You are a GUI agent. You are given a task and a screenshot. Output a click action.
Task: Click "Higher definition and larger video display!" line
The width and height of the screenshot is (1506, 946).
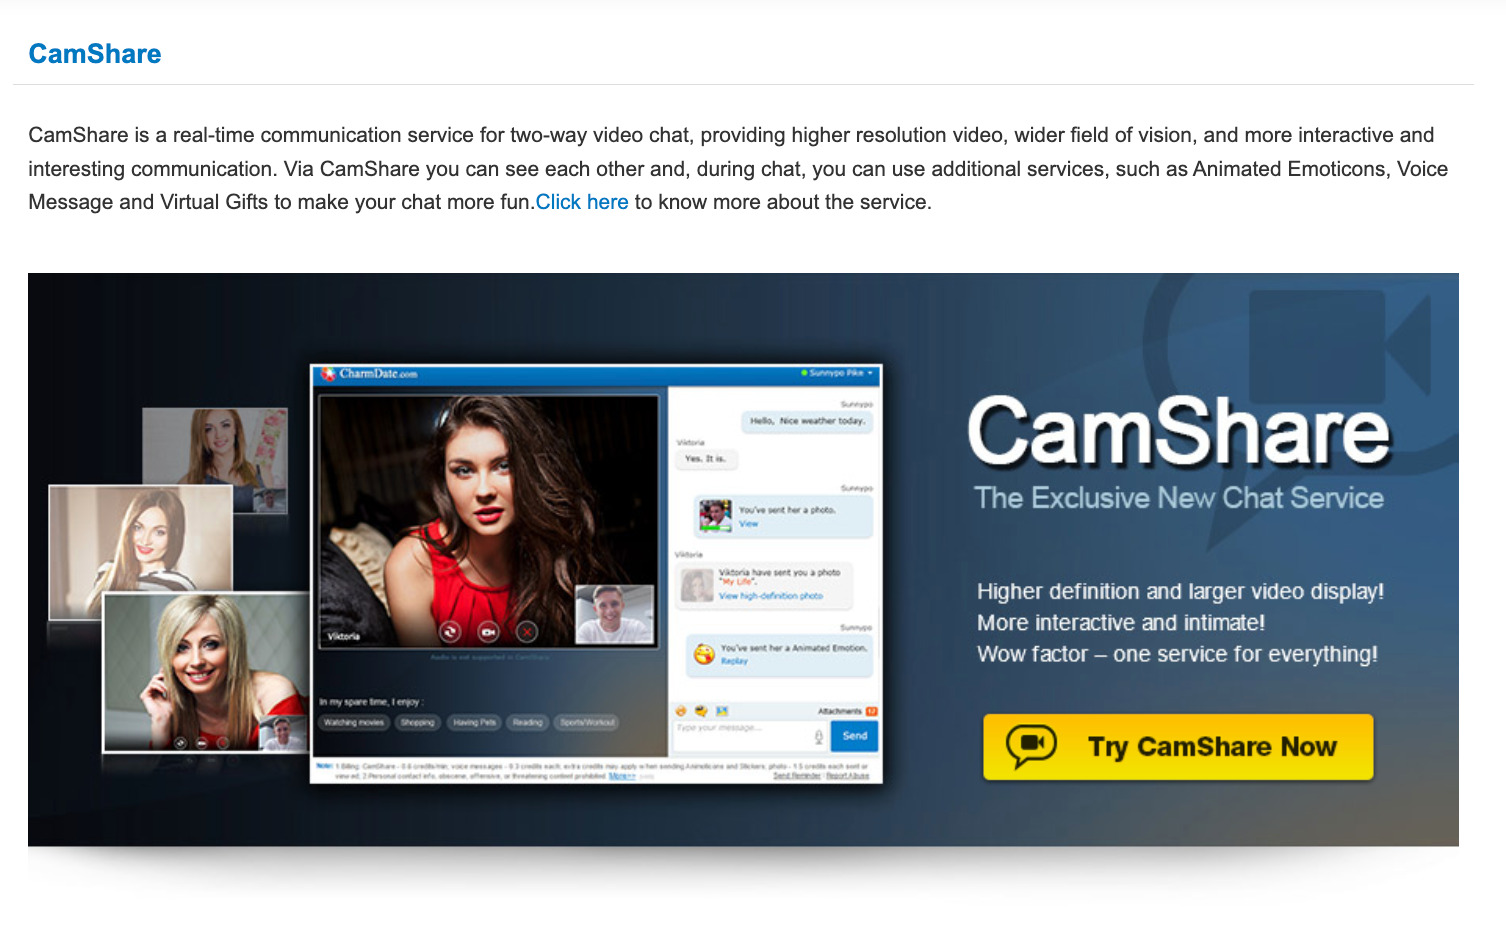(1181, 592)
